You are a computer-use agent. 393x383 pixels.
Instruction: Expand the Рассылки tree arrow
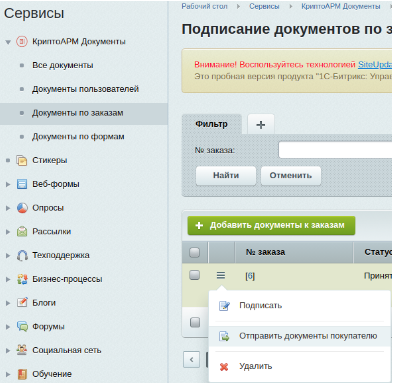point(8,232)
